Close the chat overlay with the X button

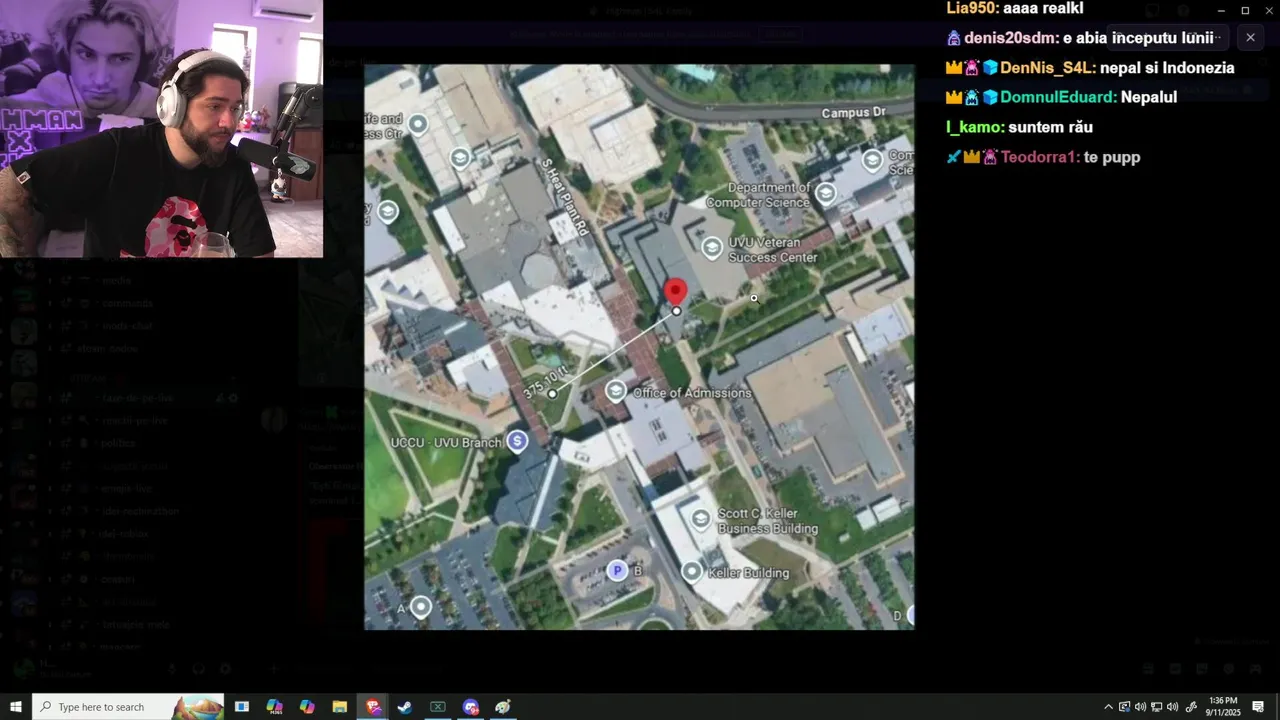1250,37
